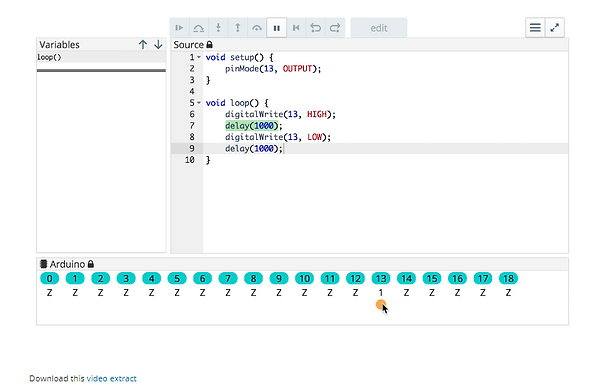
Task: Click Arduino pin 13
Action: pos(381,278)
